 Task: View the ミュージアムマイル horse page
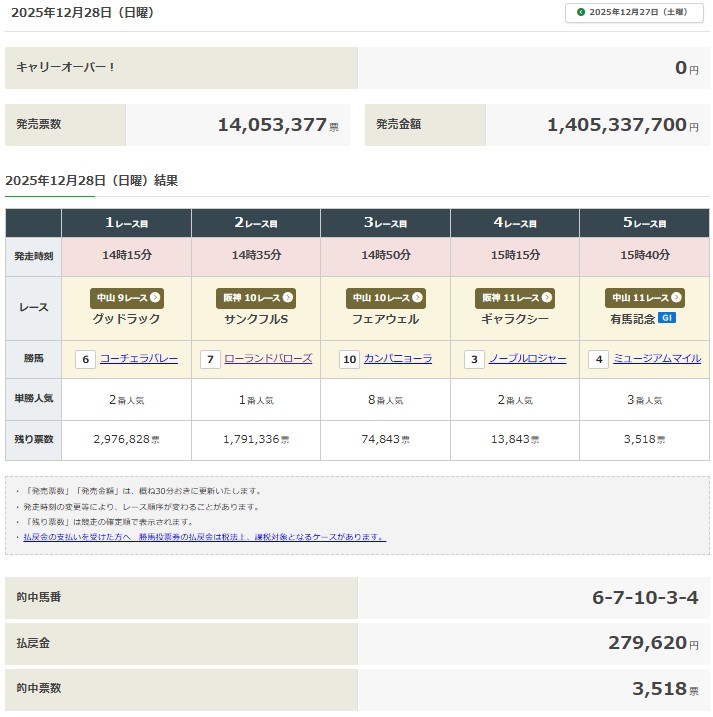tap(656, 359)
